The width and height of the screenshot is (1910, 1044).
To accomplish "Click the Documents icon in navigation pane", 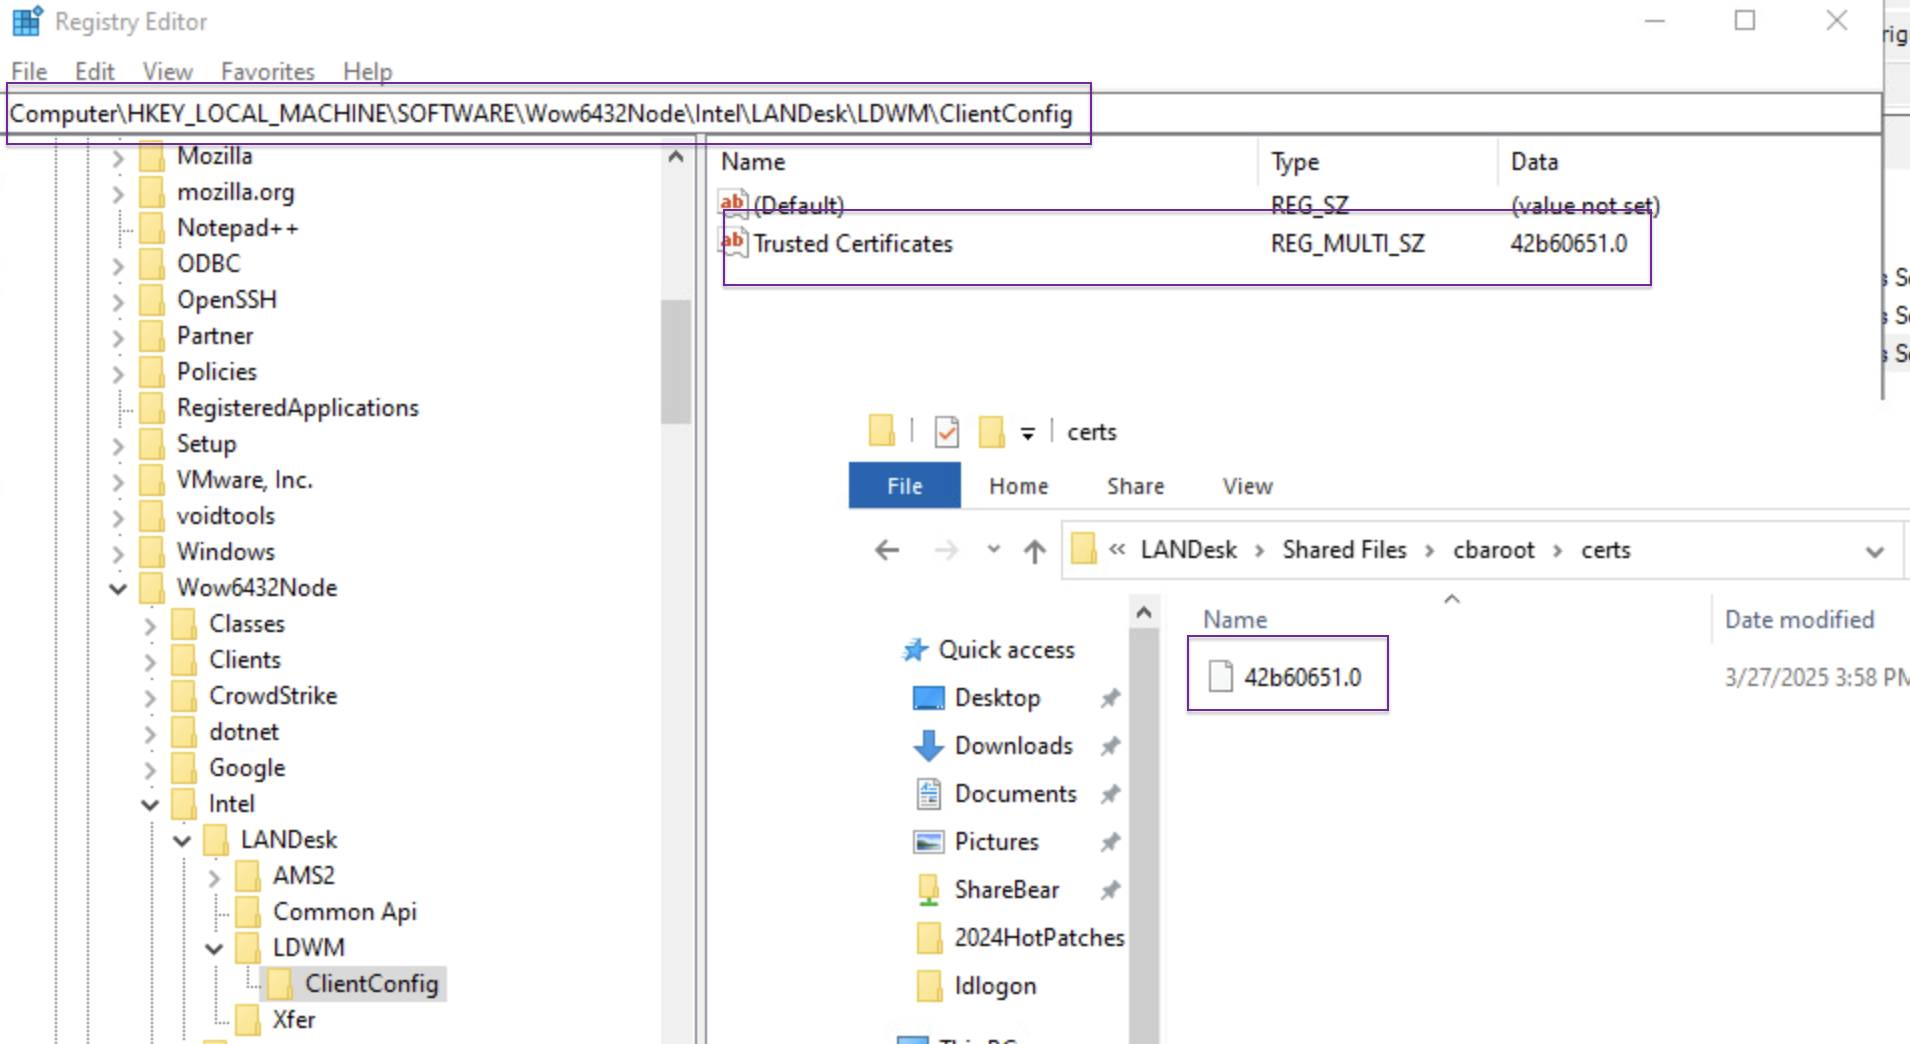I will 929,793.
